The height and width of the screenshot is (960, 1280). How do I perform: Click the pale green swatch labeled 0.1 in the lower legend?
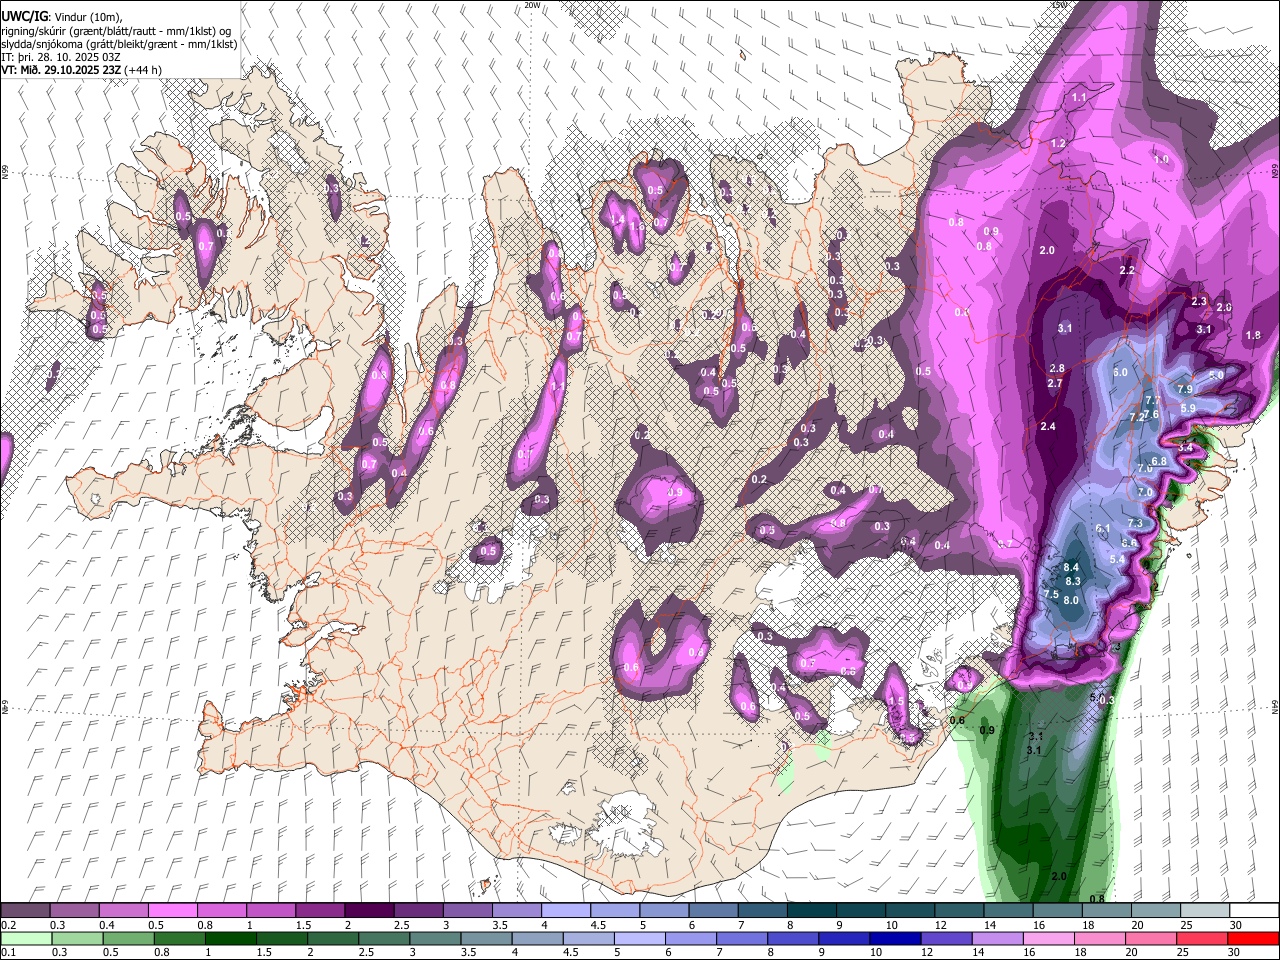pos(25,939)
